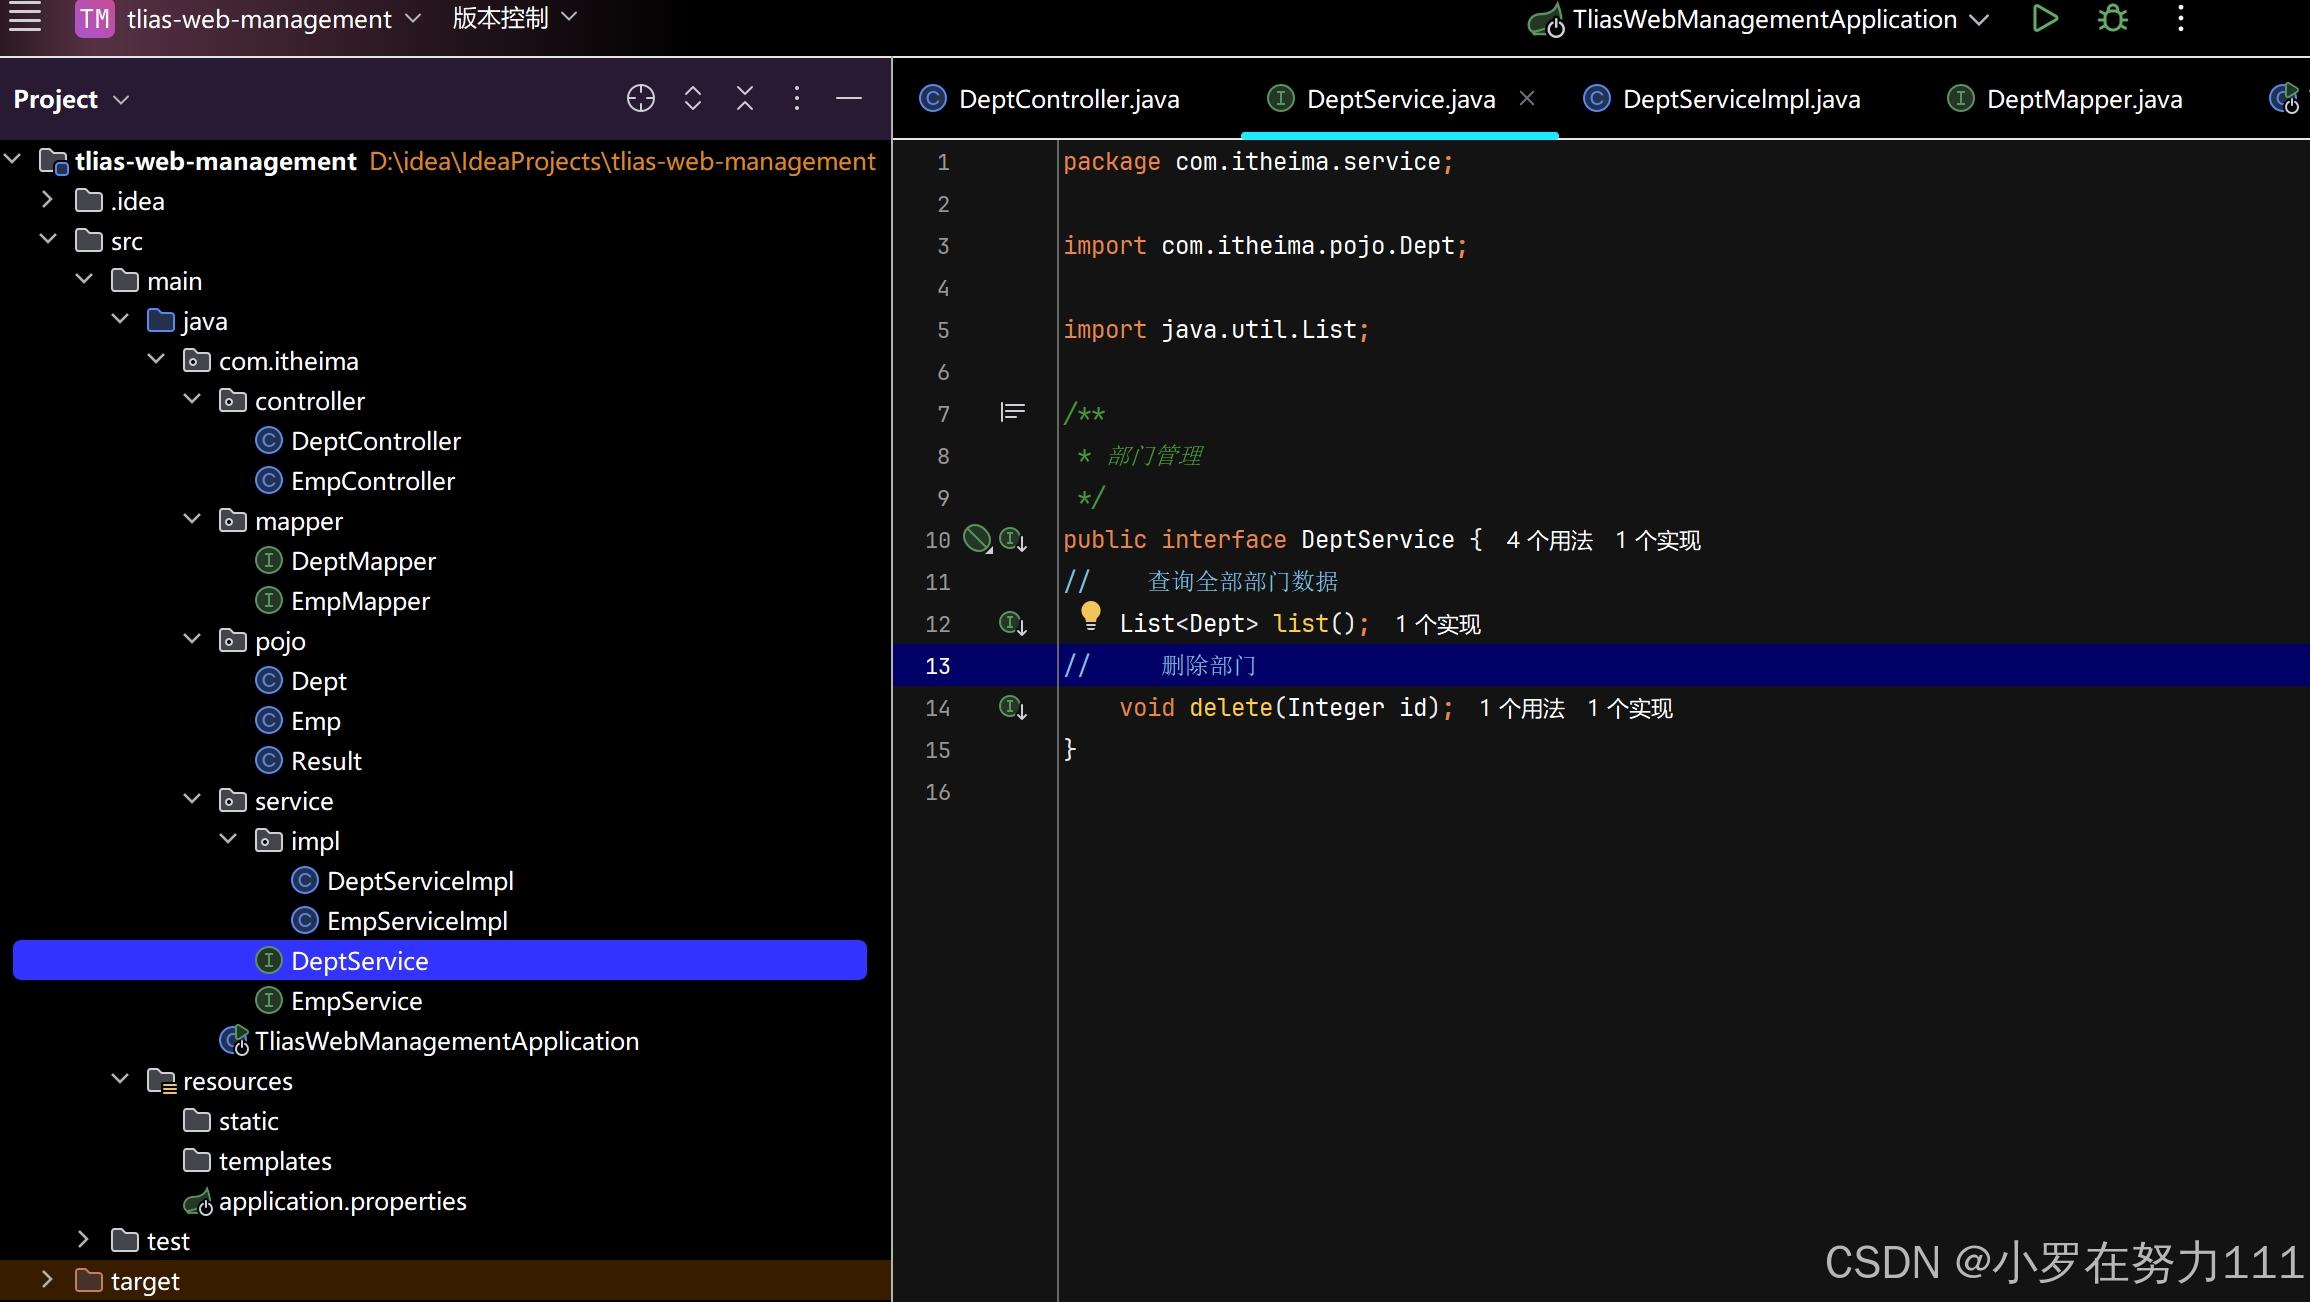
Task: Click Expand All icon in Project panel
Action: point(693,98)
